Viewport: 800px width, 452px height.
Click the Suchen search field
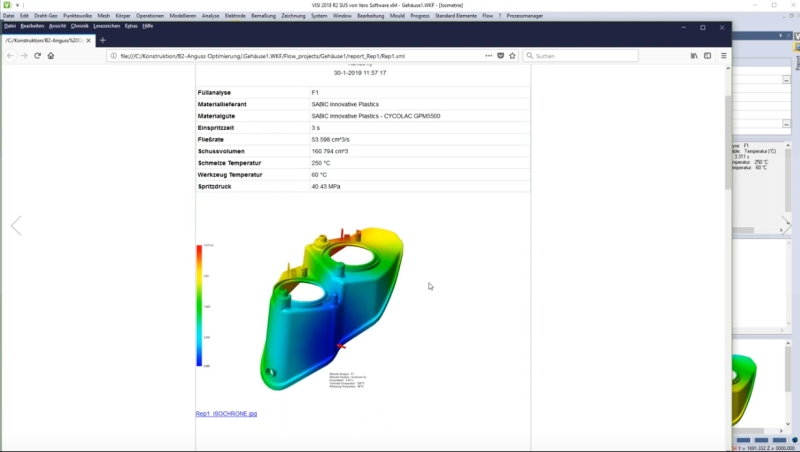[580, 56]
